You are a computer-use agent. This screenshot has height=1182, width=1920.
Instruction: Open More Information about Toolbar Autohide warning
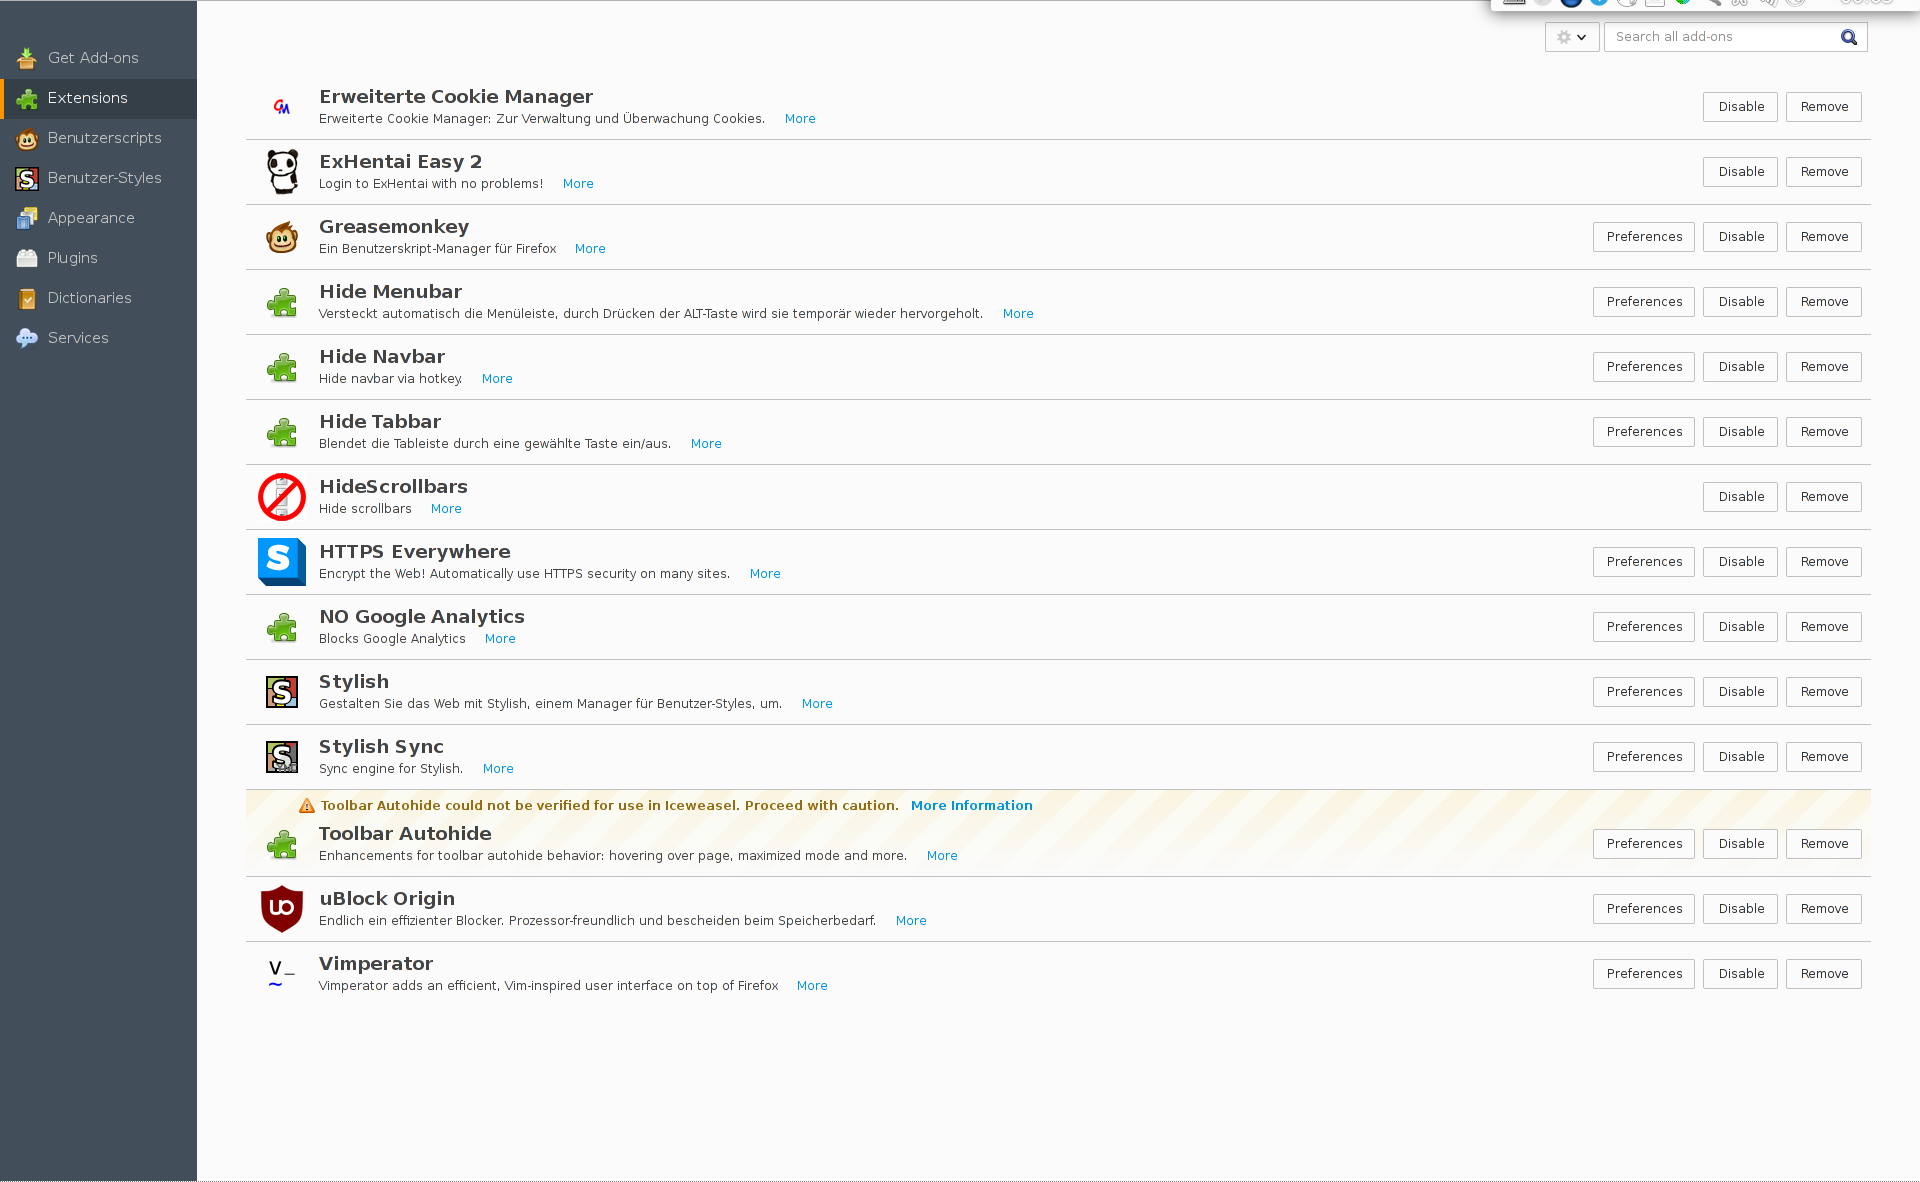pos(971,806)
